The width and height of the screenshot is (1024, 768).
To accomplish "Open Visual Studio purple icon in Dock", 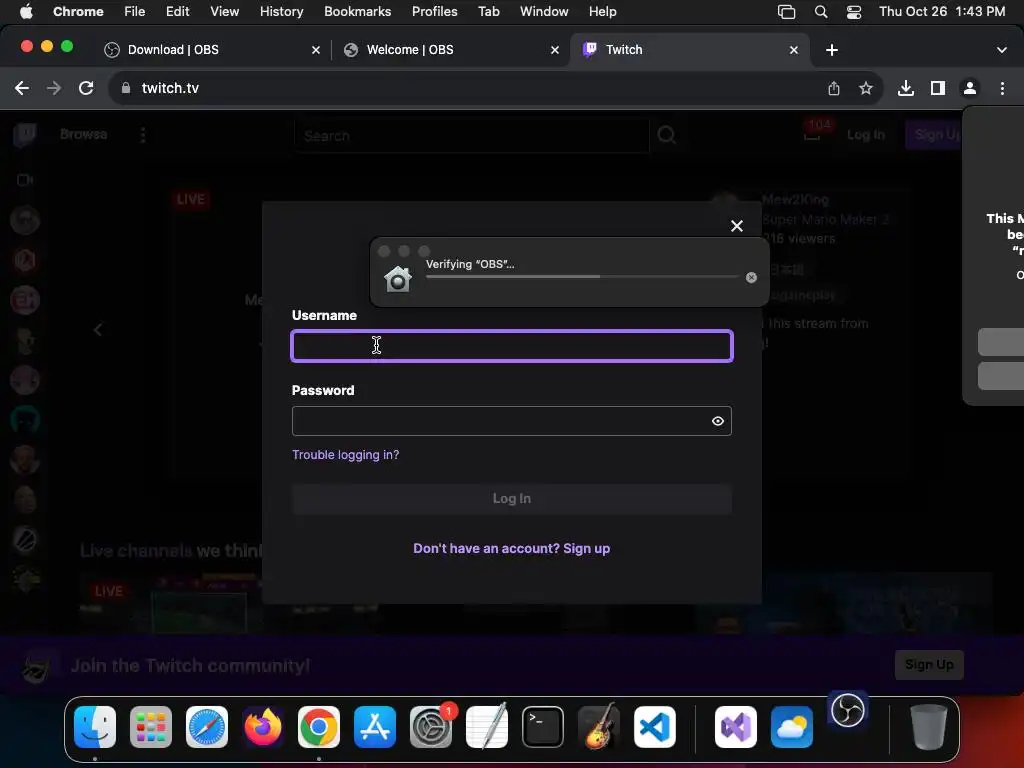I will pos(736,727).
